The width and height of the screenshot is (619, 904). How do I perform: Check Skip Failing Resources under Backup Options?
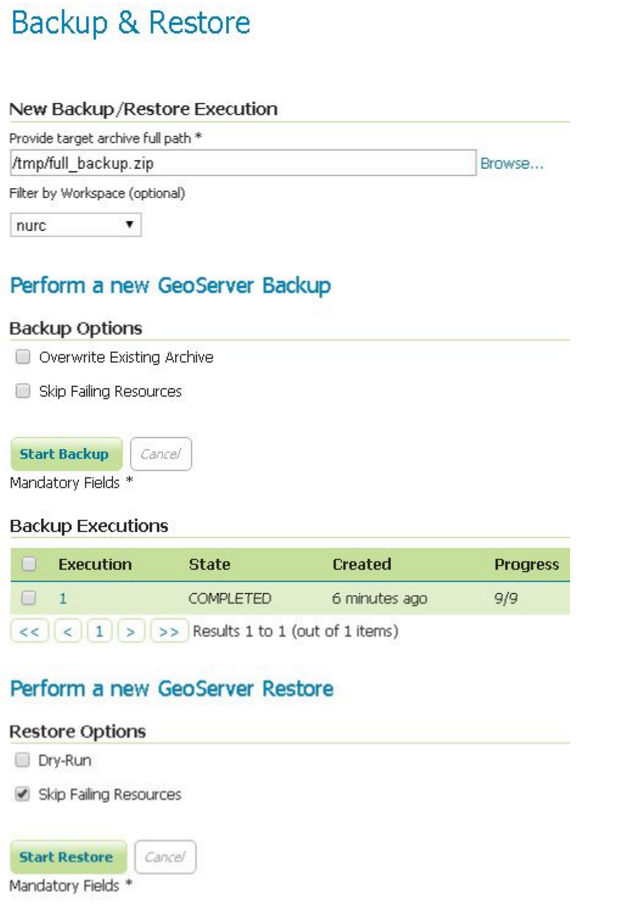point(23,391)
